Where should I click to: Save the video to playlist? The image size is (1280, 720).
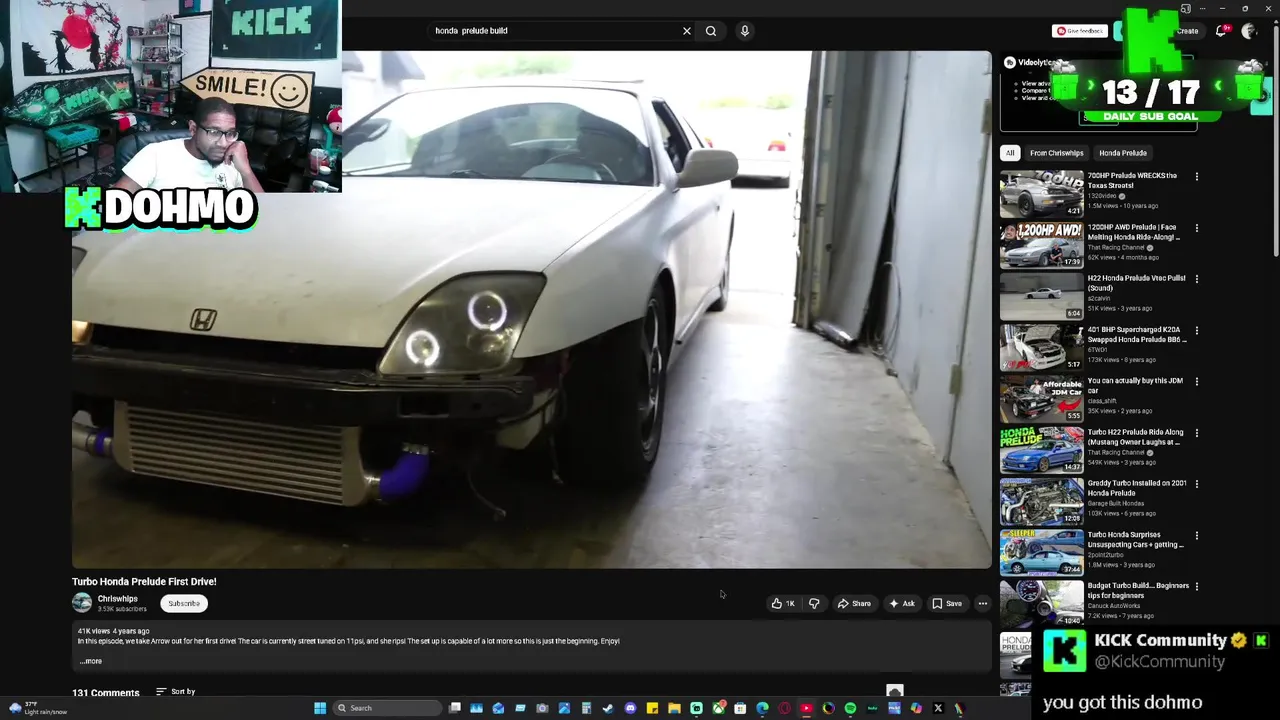coord(947,603)
